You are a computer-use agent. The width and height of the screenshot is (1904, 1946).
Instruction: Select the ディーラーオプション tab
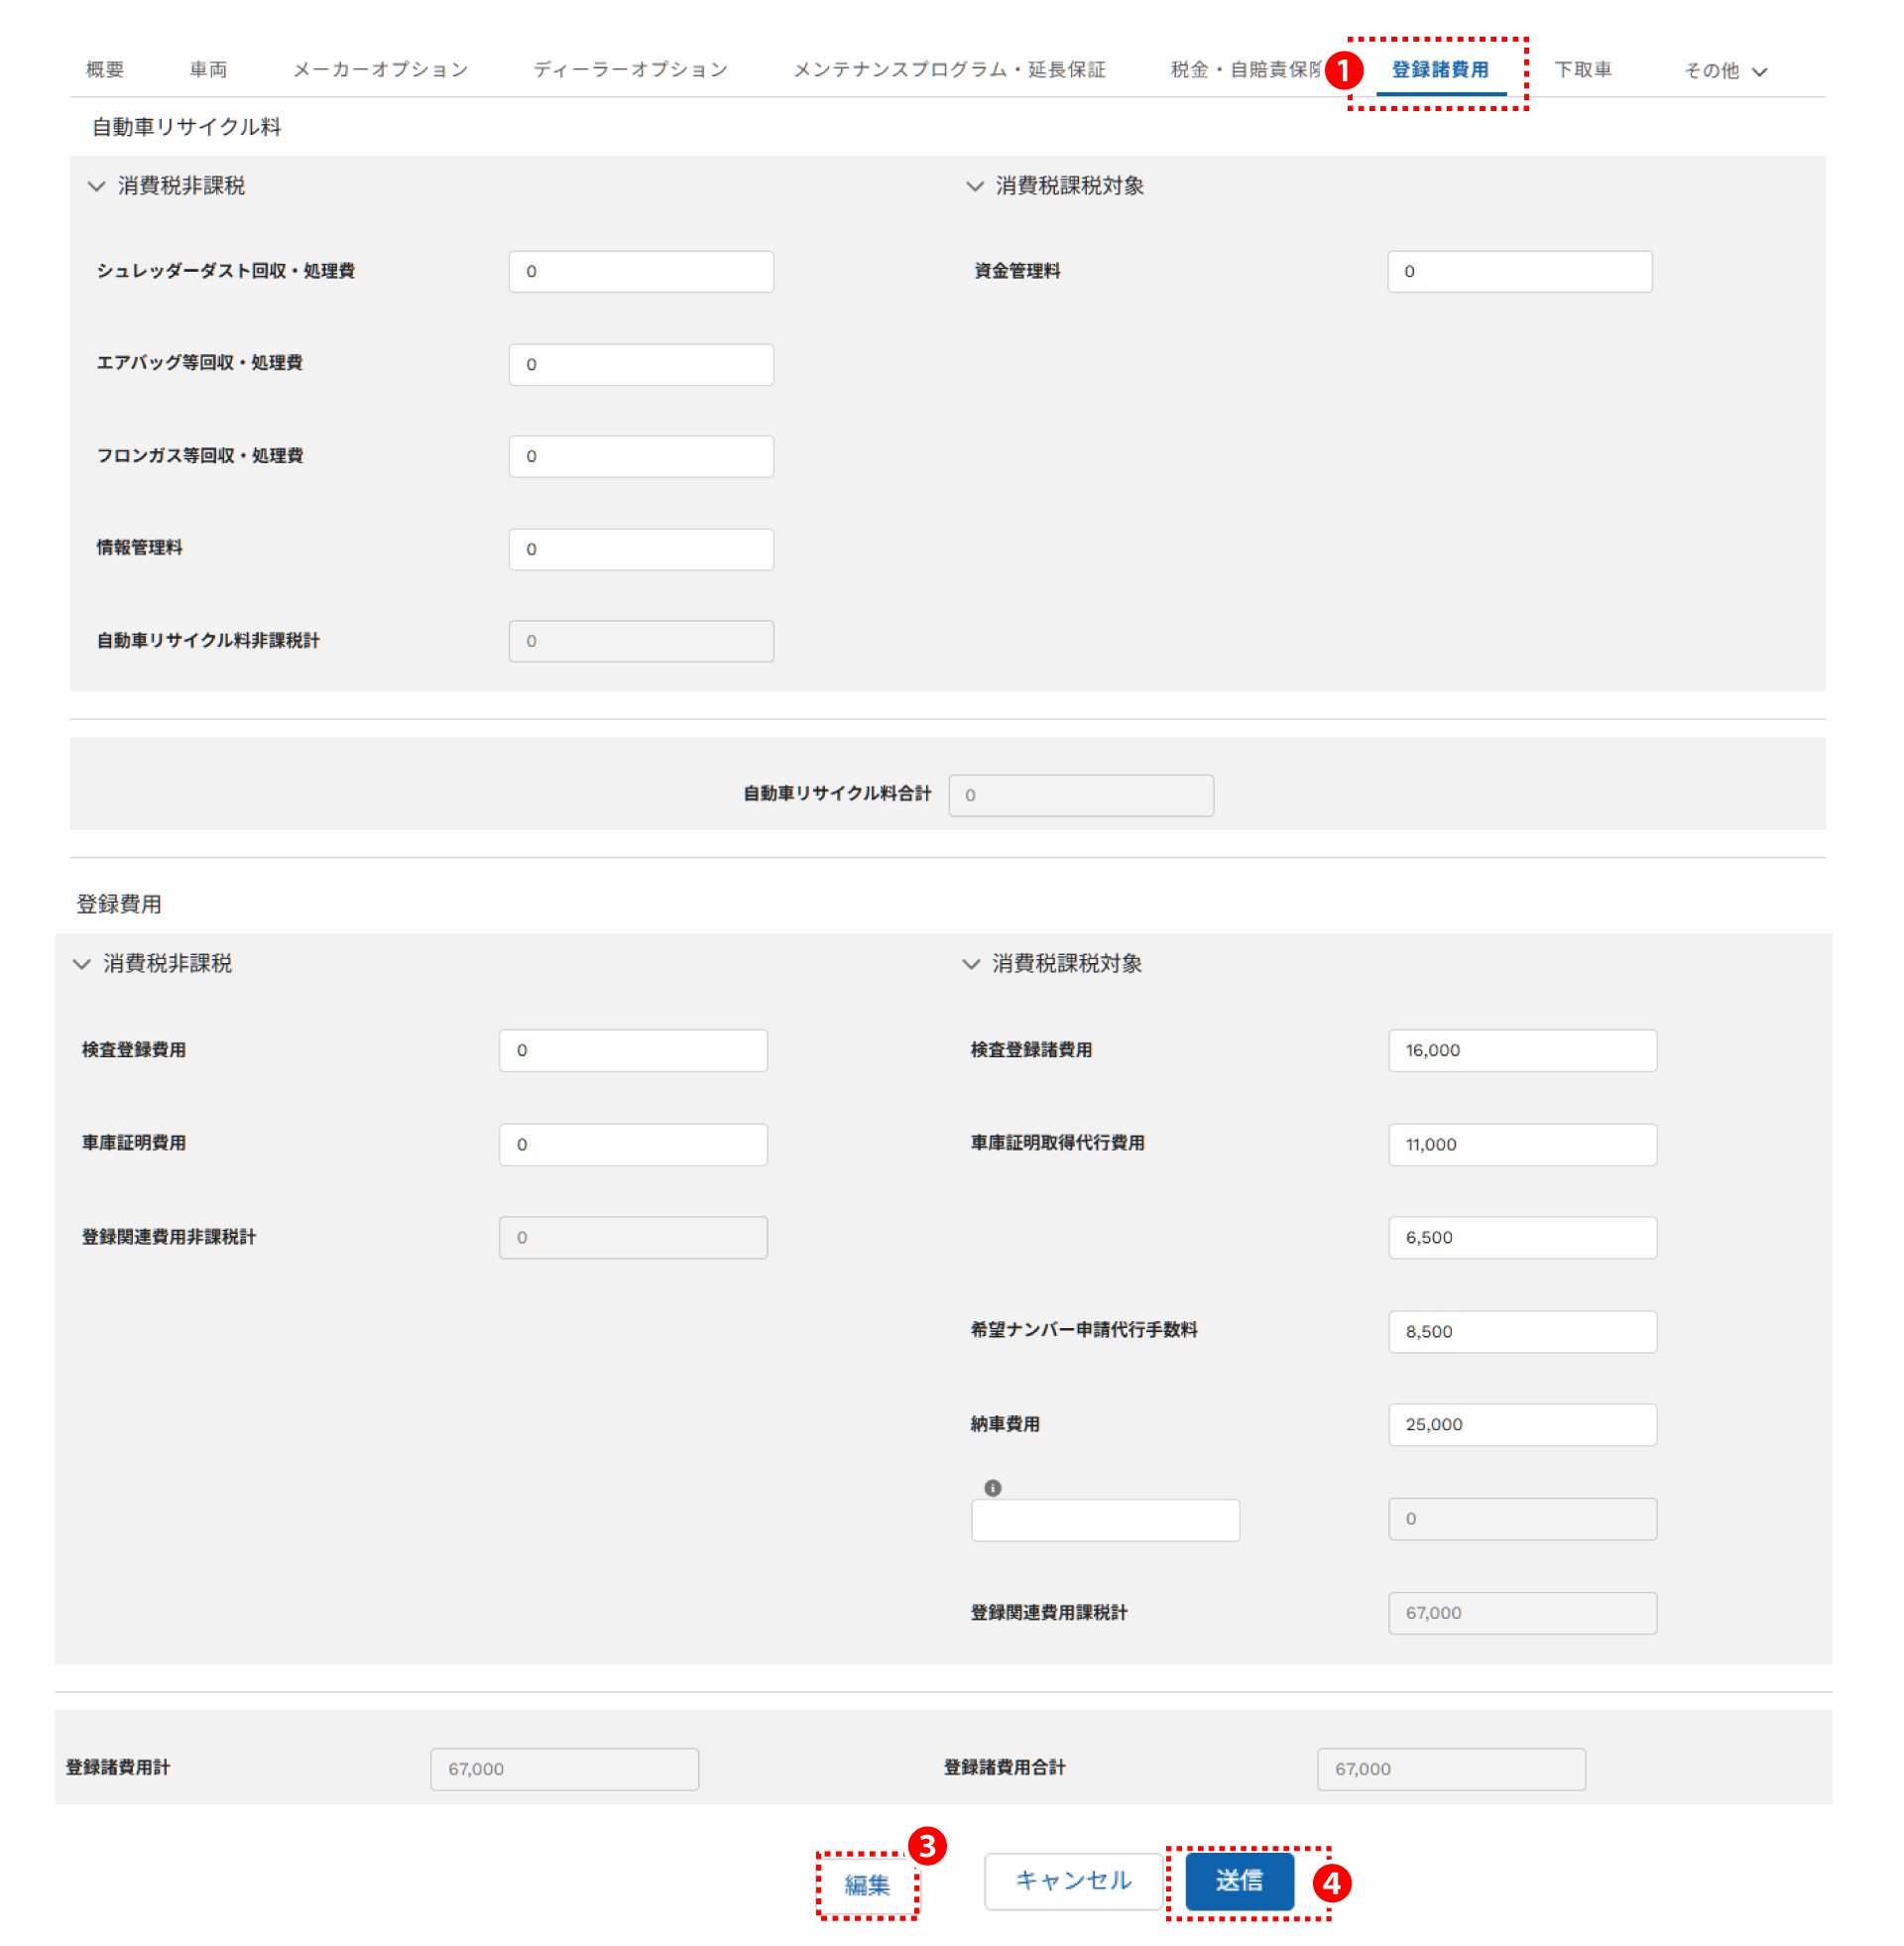point(630,70)
